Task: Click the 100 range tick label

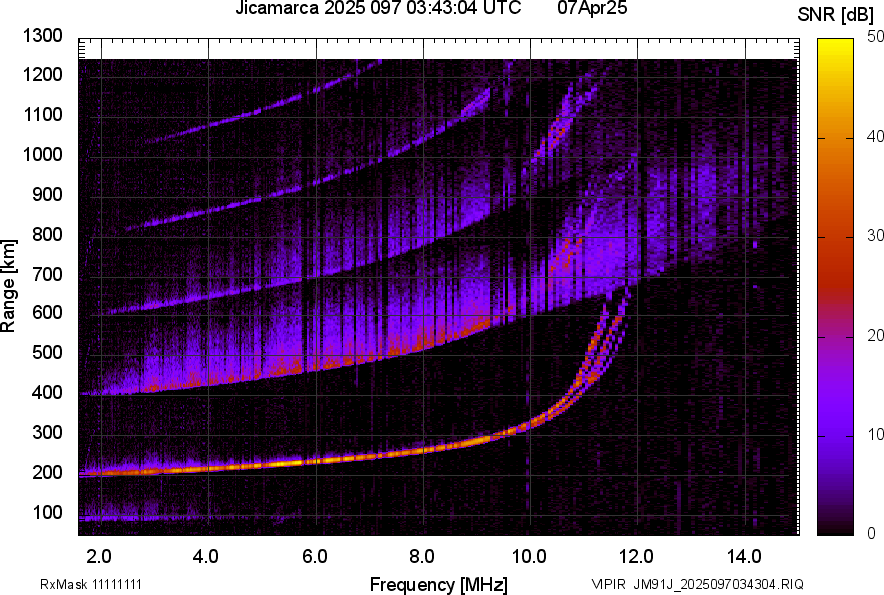Action: pos(47,512)
